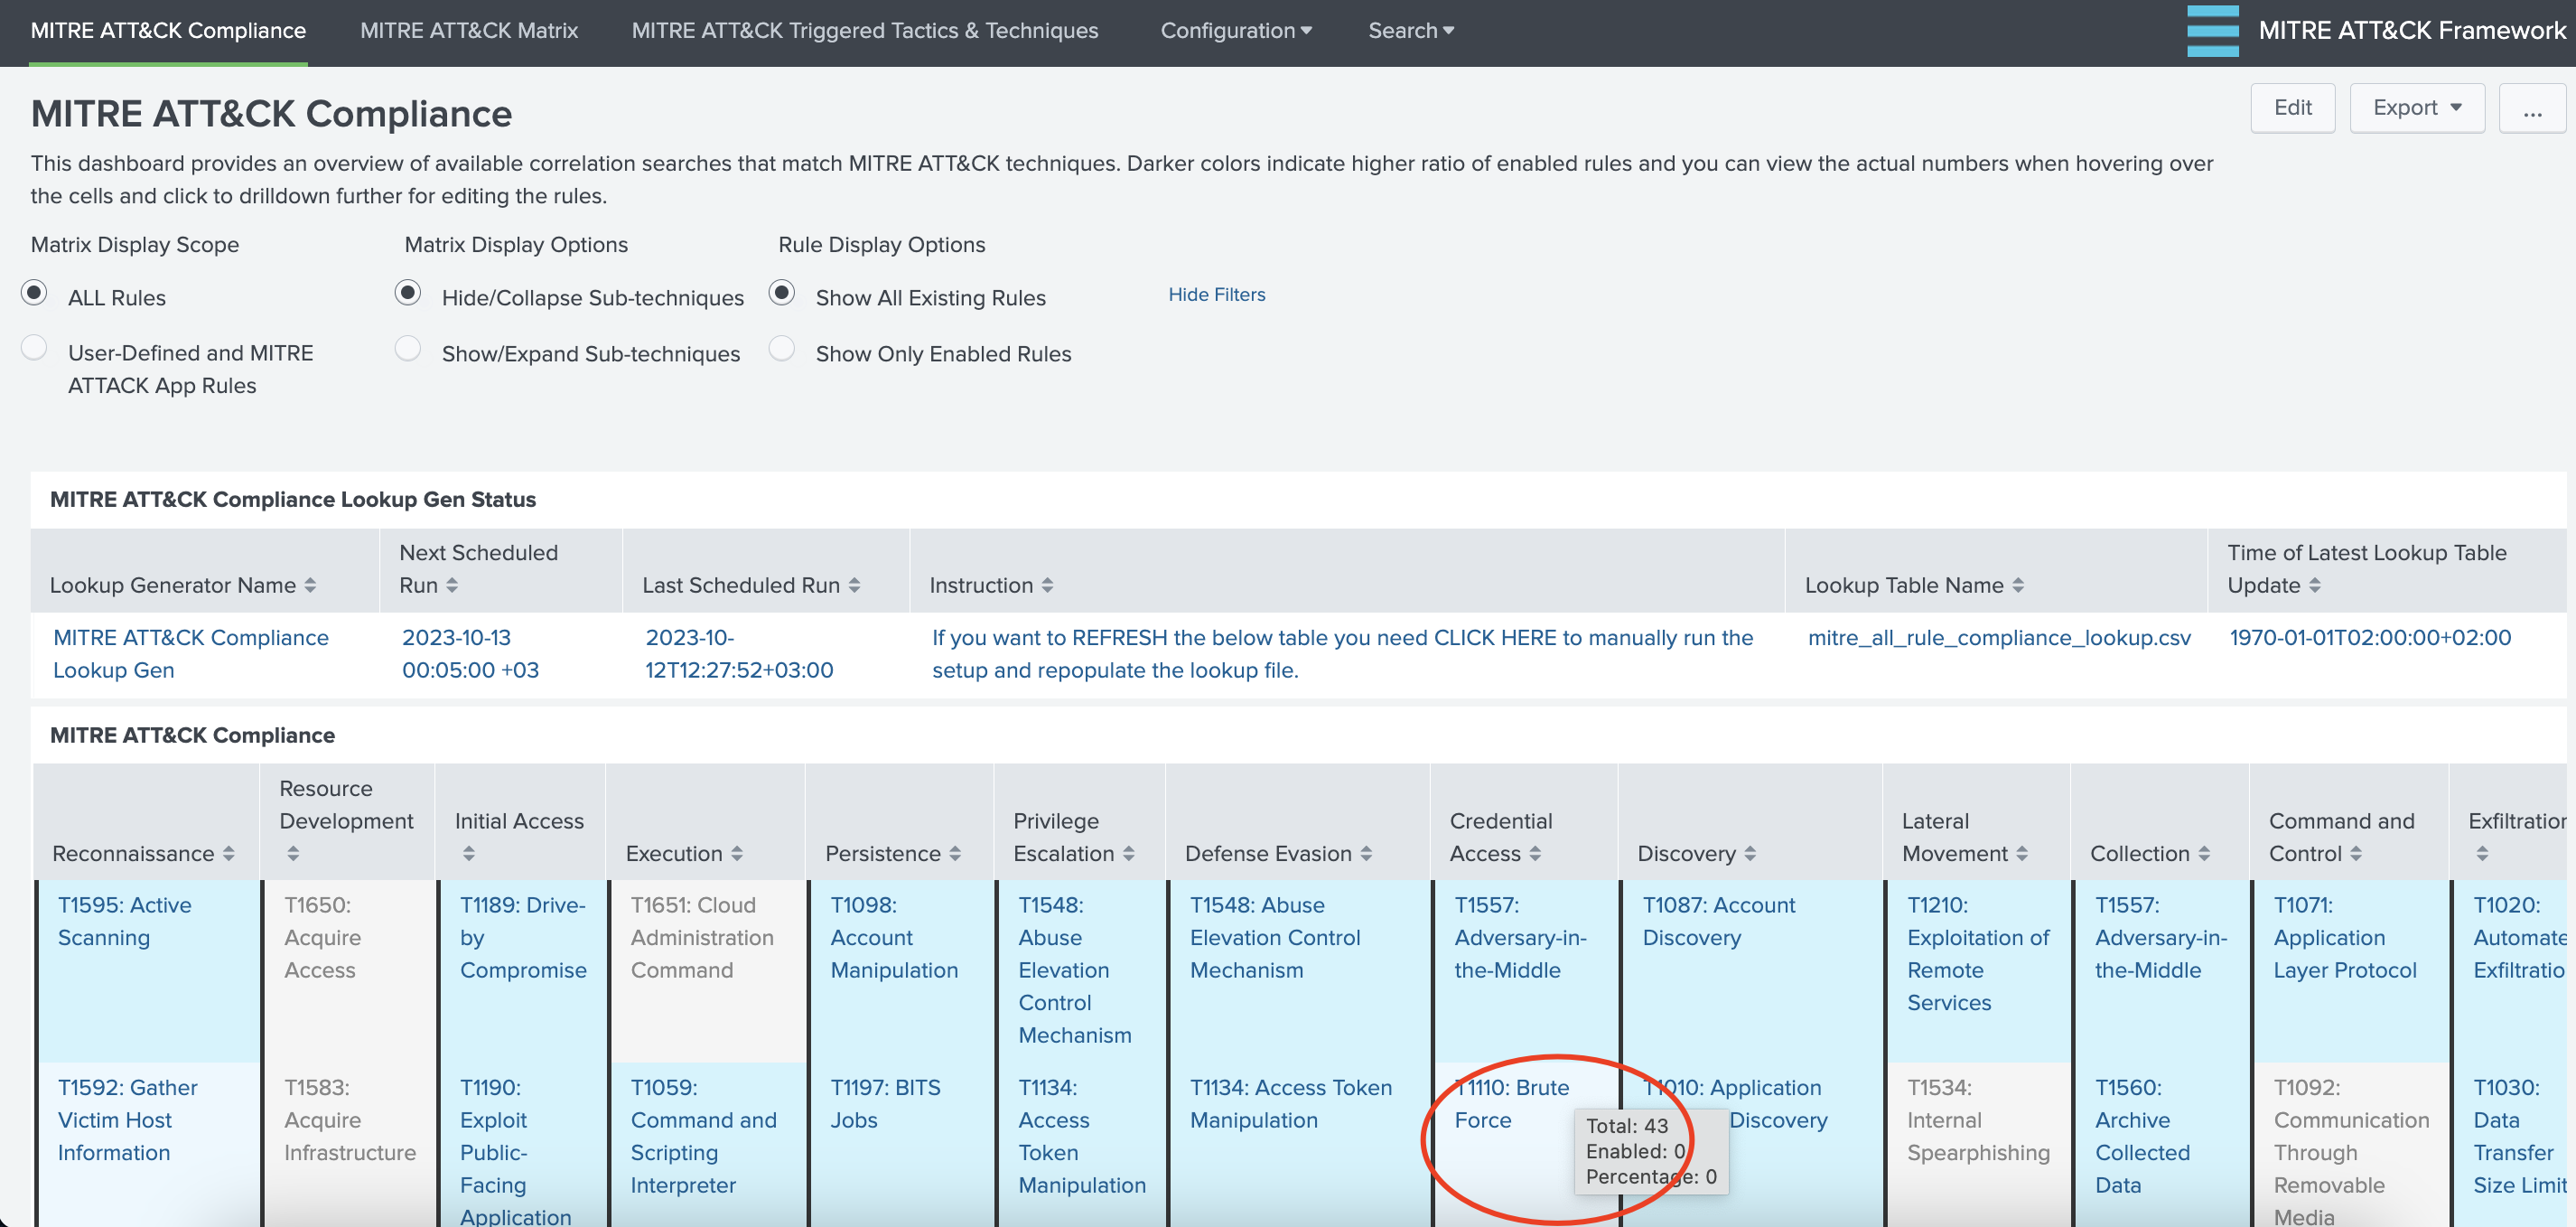Click the Hide Filters link
Screen dimensions: 2576x1227
pos(1216,295)
